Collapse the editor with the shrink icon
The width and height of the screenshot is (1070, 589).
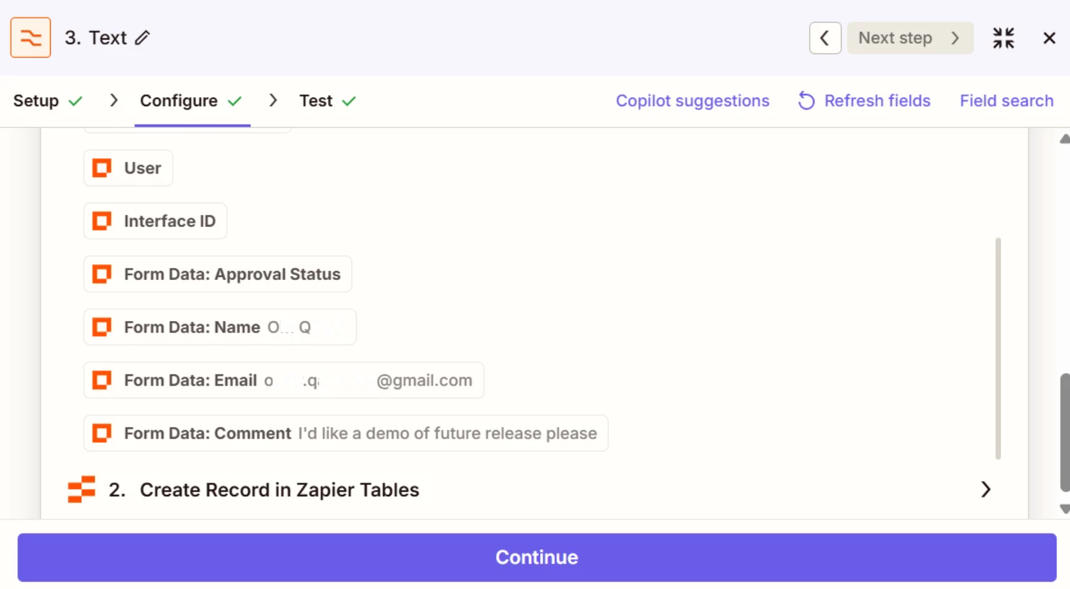point(1003,38)
